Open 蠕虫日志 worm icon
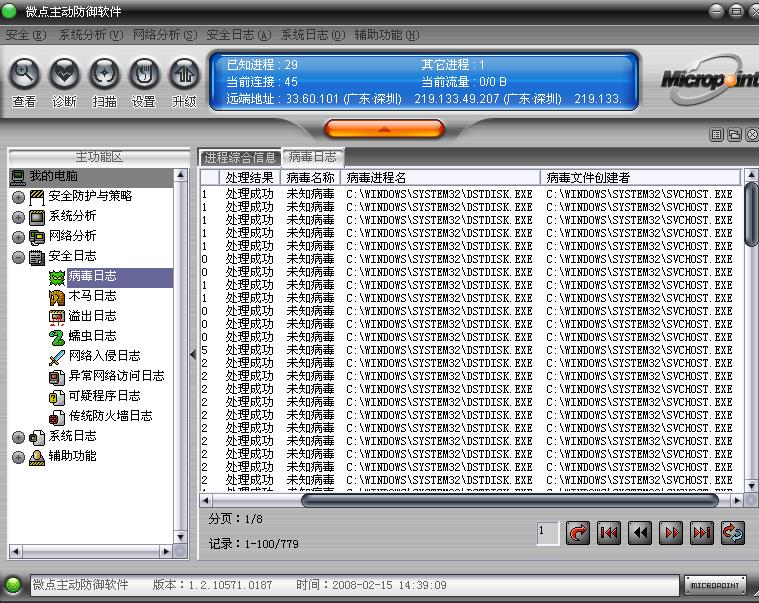 (57, 337)
